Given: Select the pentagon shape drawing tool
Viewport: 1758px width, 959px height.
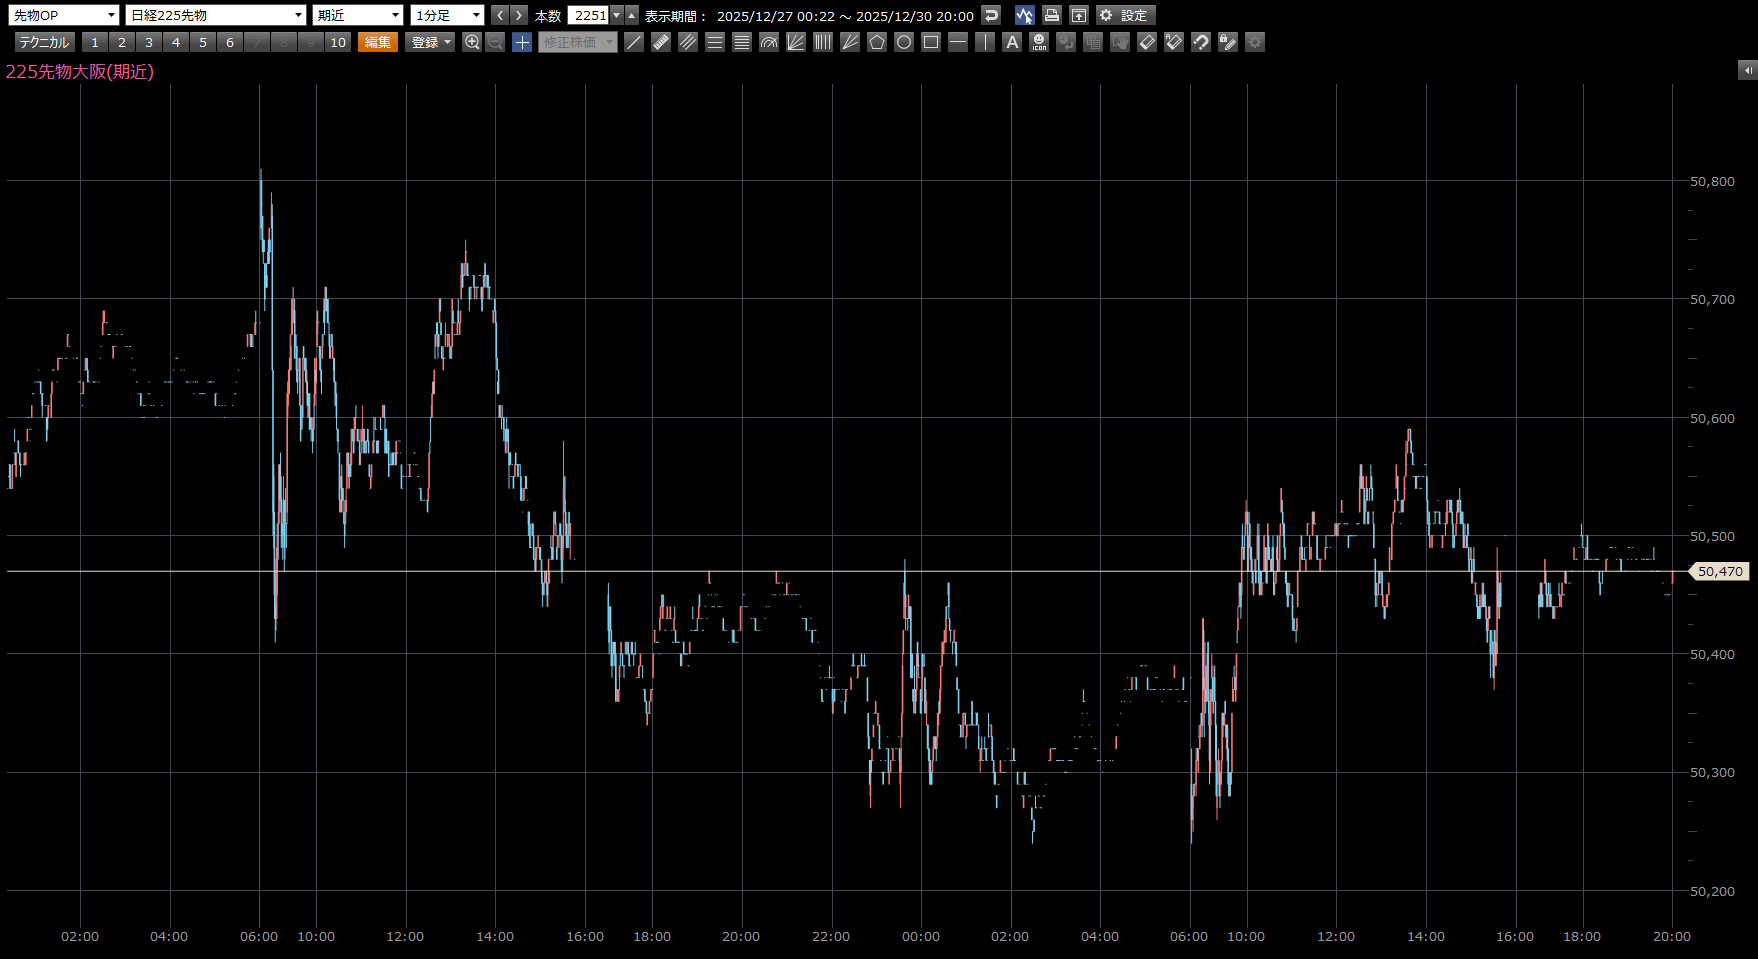Looking at the screenshot, I should click(x=877, y=42).
